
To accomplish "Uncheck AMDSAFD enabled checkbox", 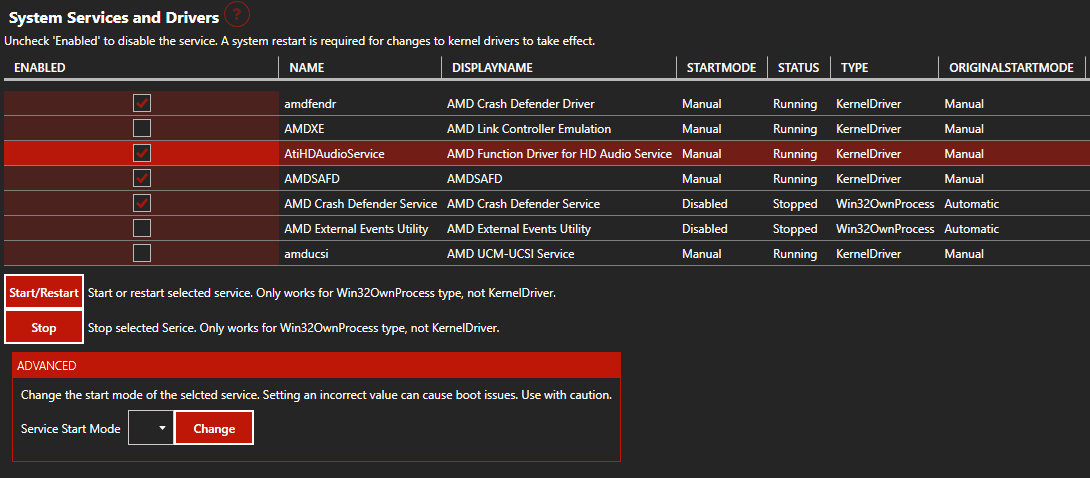I will point(142,178).
